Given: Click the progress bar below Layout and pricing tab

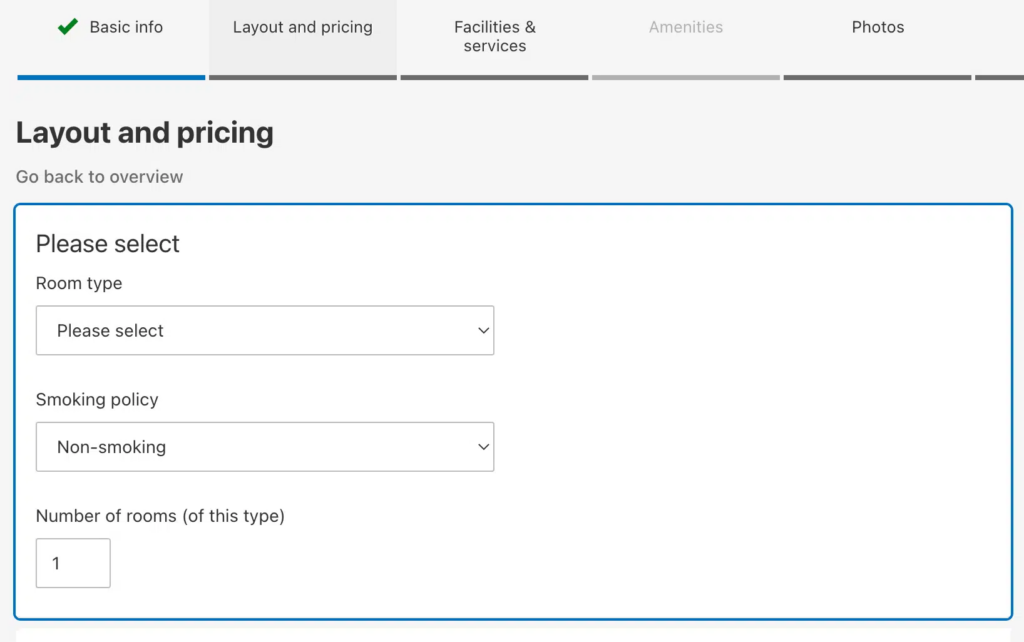Looking at the screenshot, I should pyautogui.click(x=302, y=77).
